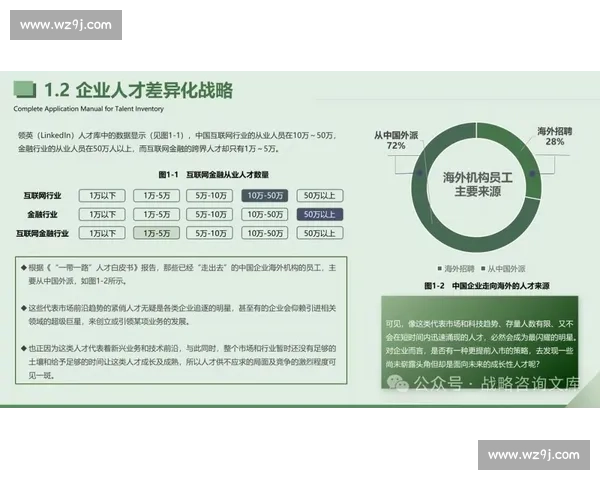
Task: Click the 从中国外派 legend color square
Action: [x=483, y=268]
